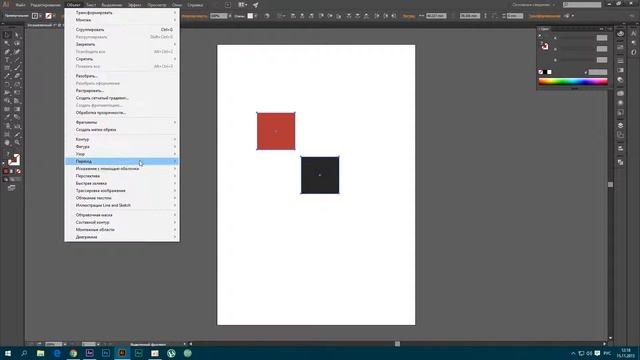Image resolution: width=640 pixels, height=360 pixels.
Task: Select the Pen tool
Action: coord(7,52)
